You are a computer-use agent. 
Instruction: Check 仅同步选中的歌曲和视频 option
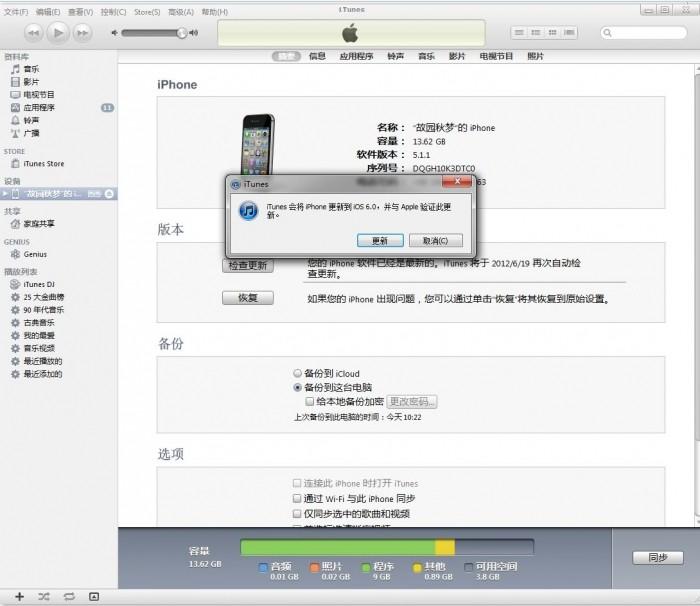click(297, 513)
